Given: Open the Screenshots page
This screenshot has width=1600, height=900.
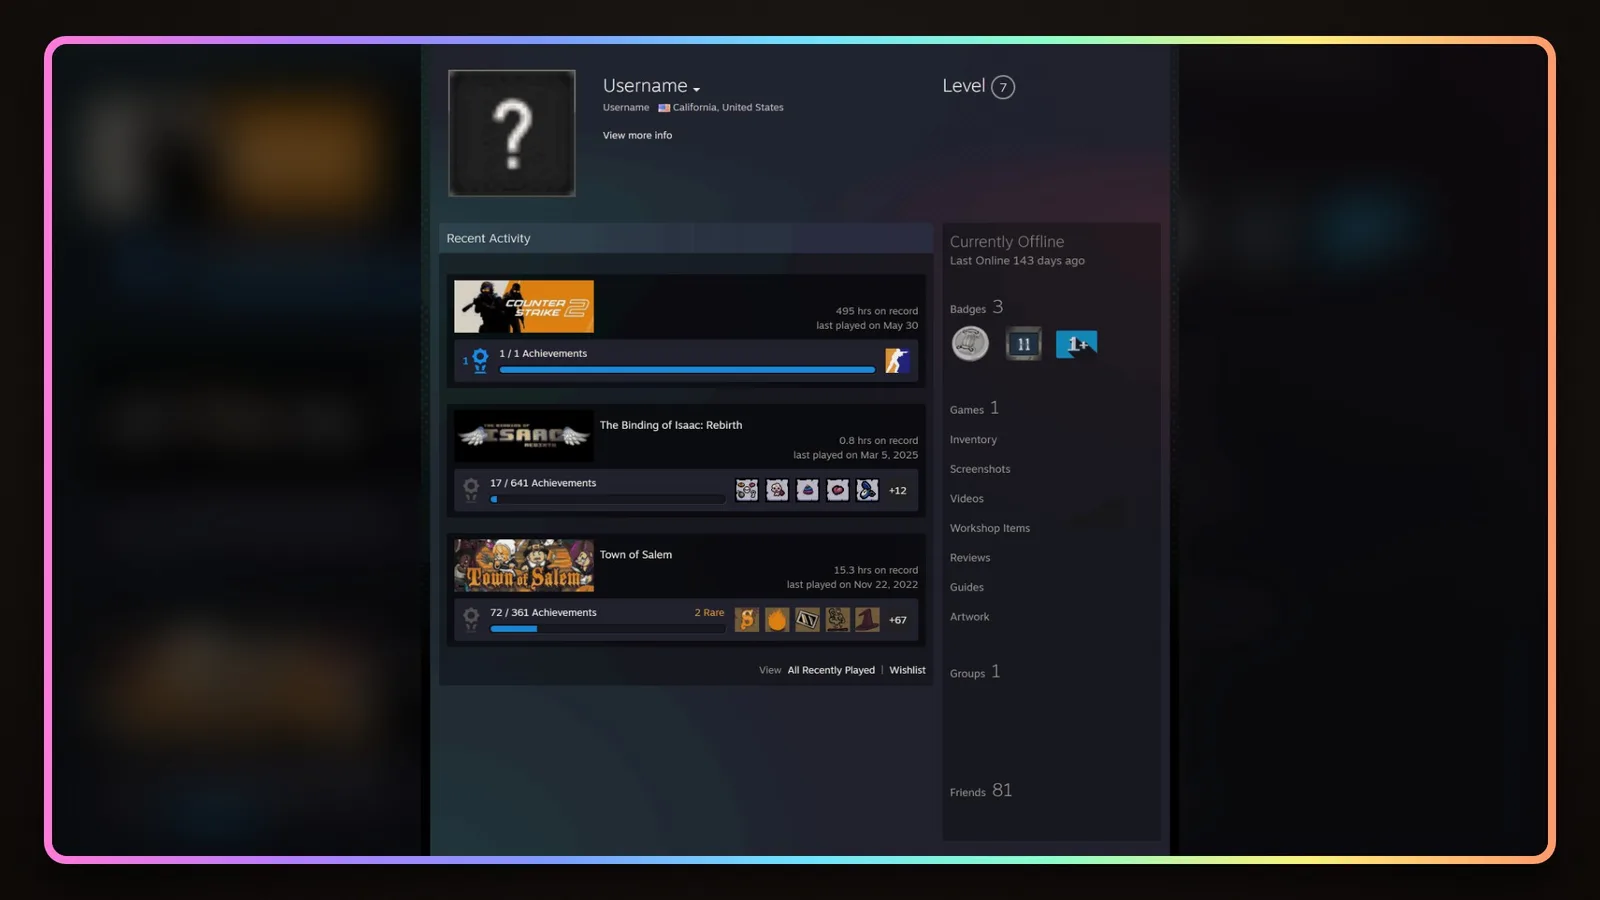Looking at the screenshot, I should point(980,469).
